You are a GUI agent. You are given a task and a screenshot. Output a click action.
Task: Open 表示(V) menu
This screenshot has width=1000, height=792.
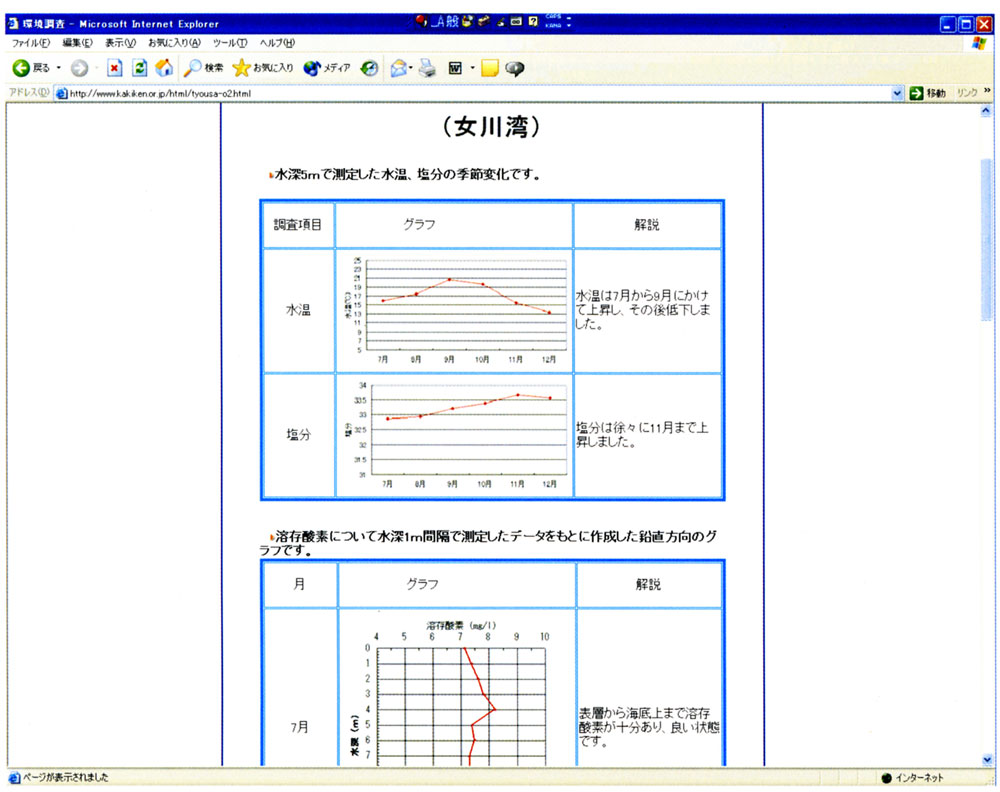tap(121, 43)
